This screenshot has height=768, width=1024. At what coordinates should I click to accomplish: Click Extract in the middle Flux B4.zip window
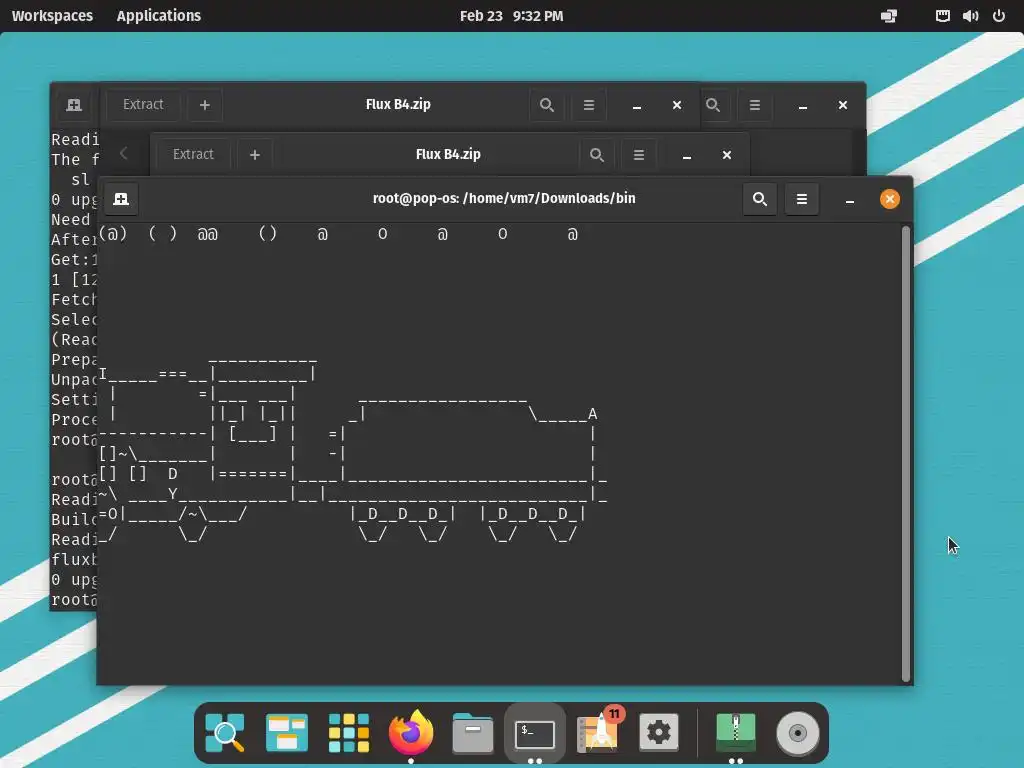point(193,155)
